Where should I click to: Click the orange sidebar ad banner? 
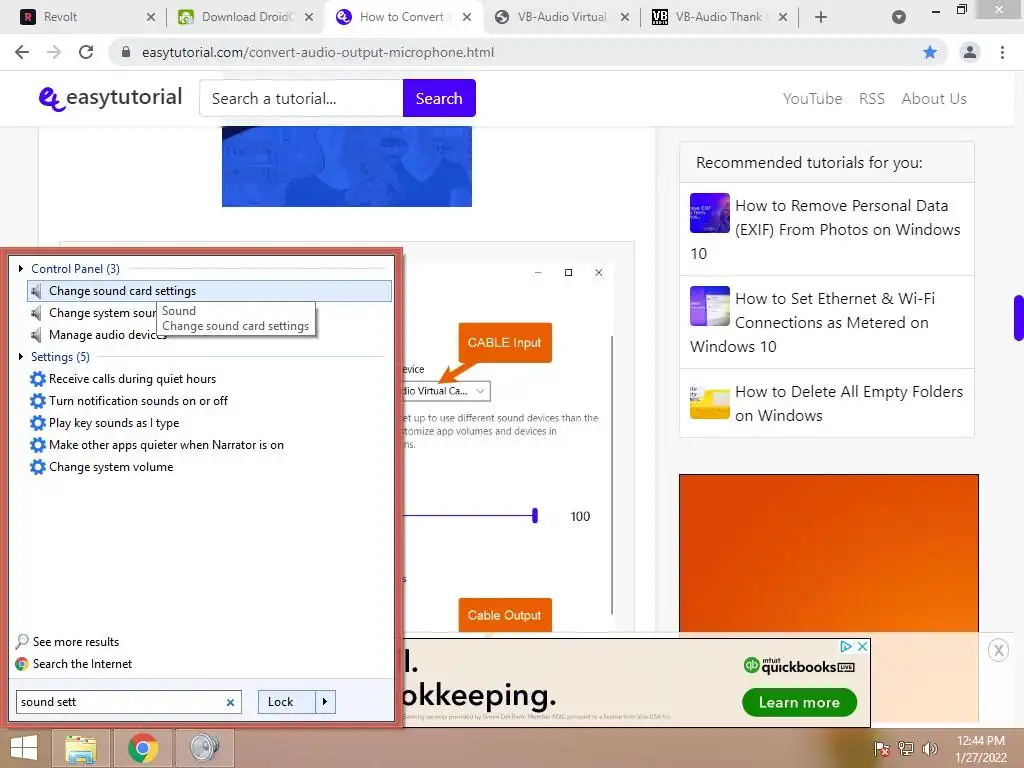pyautogui.click(x=829, y=552)
